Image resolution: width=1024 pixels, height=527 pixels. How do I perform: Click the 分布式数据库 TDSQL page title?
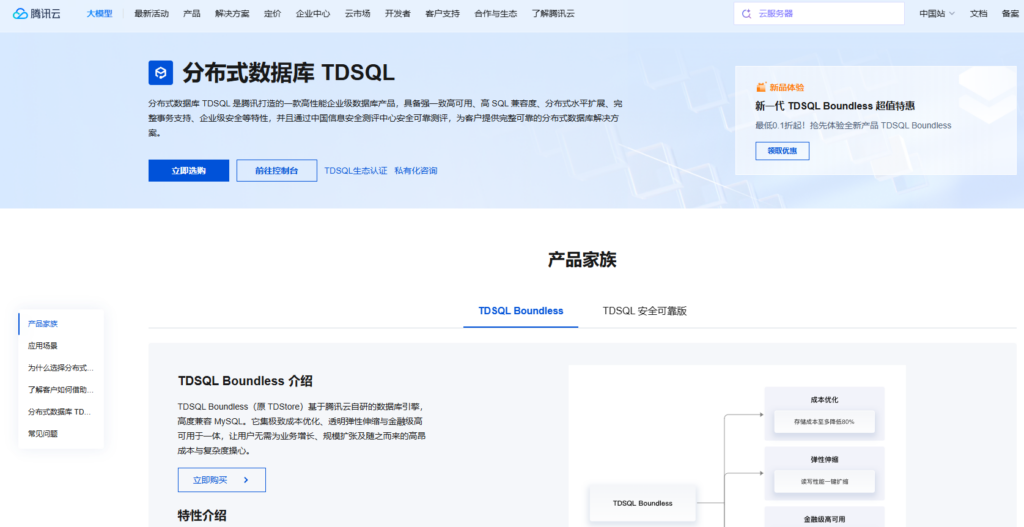pyautogui.click(x=288, y=72)
